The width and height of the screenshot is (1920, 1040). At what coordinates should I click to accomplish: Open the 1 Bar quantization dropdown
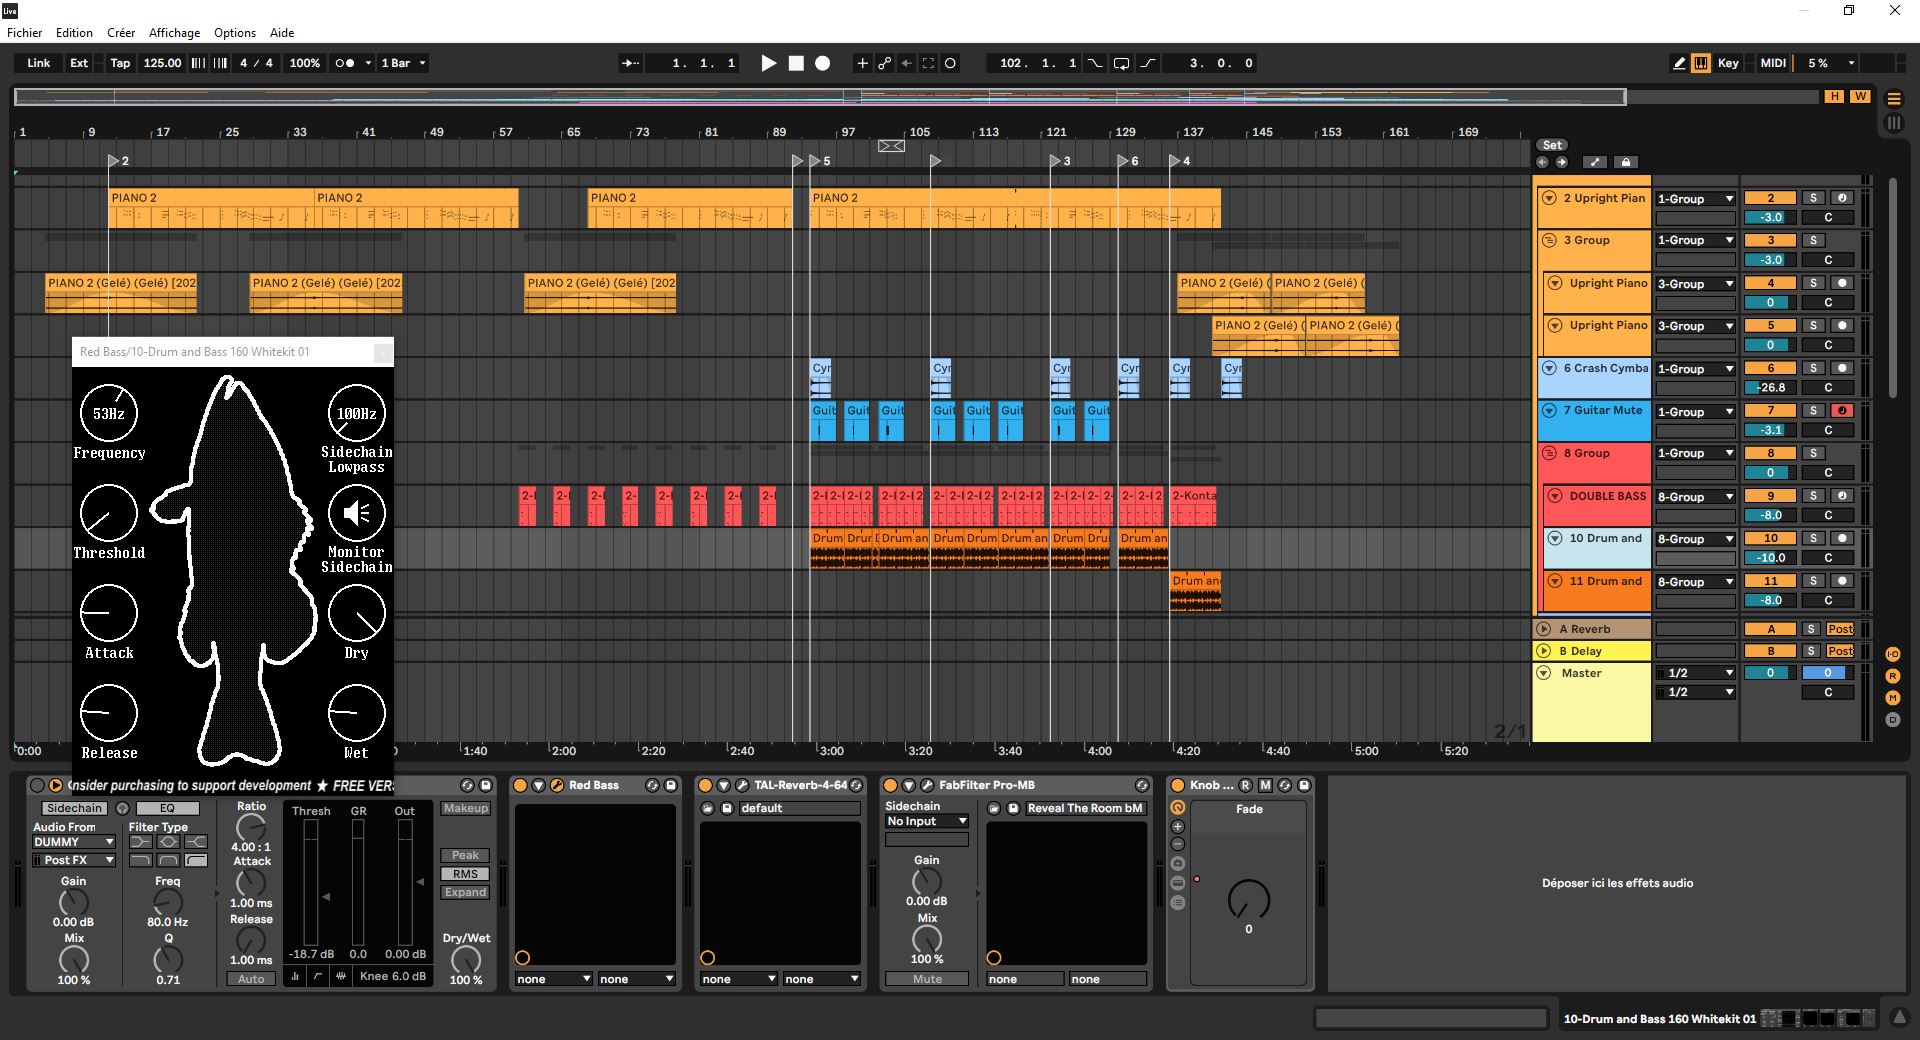tap(403, 63)
